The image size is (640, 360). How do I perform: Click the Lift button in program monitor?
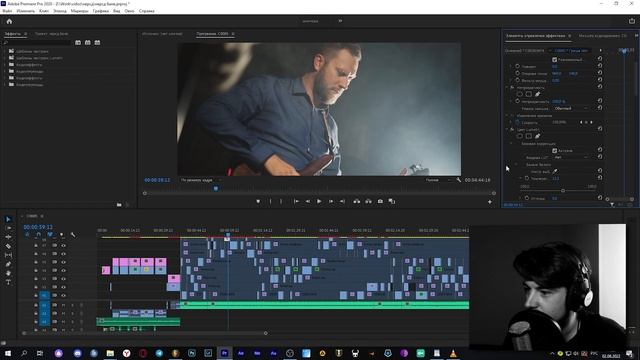point(357,201)
